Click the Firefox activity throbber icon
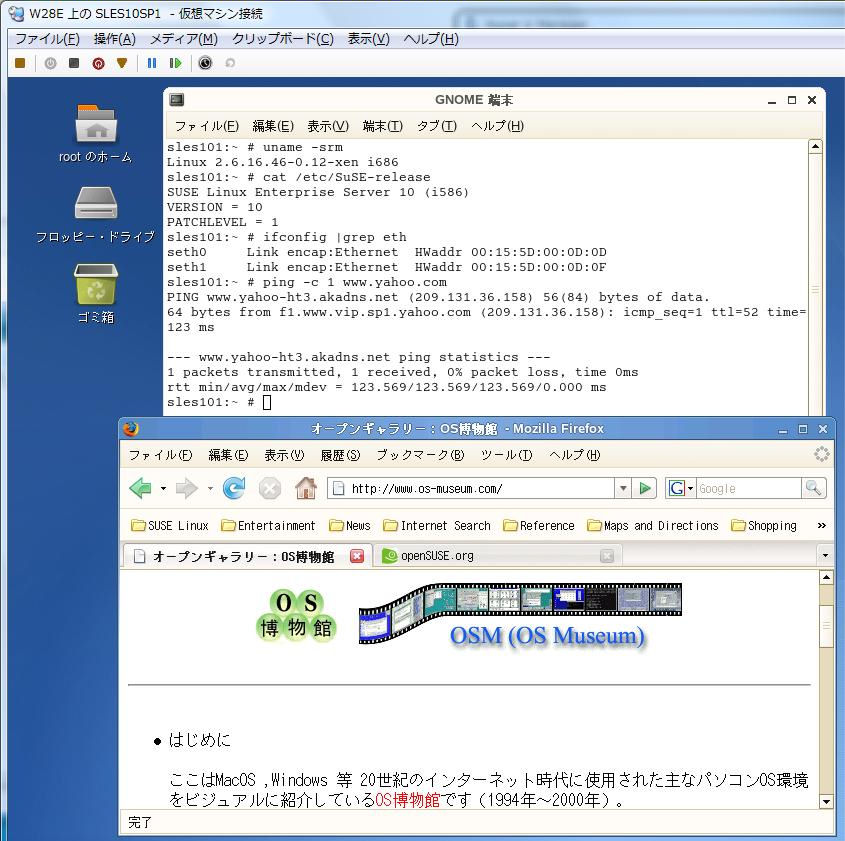 [x=821, y=454]
